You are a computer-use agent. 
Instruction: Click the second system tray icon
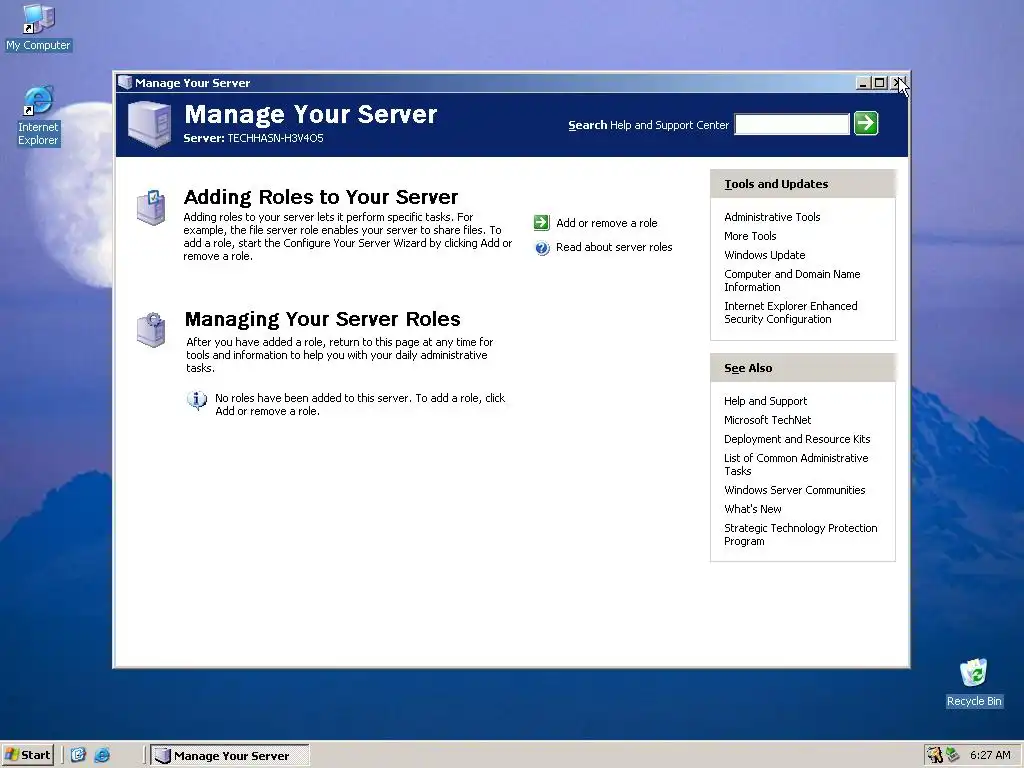952,755
